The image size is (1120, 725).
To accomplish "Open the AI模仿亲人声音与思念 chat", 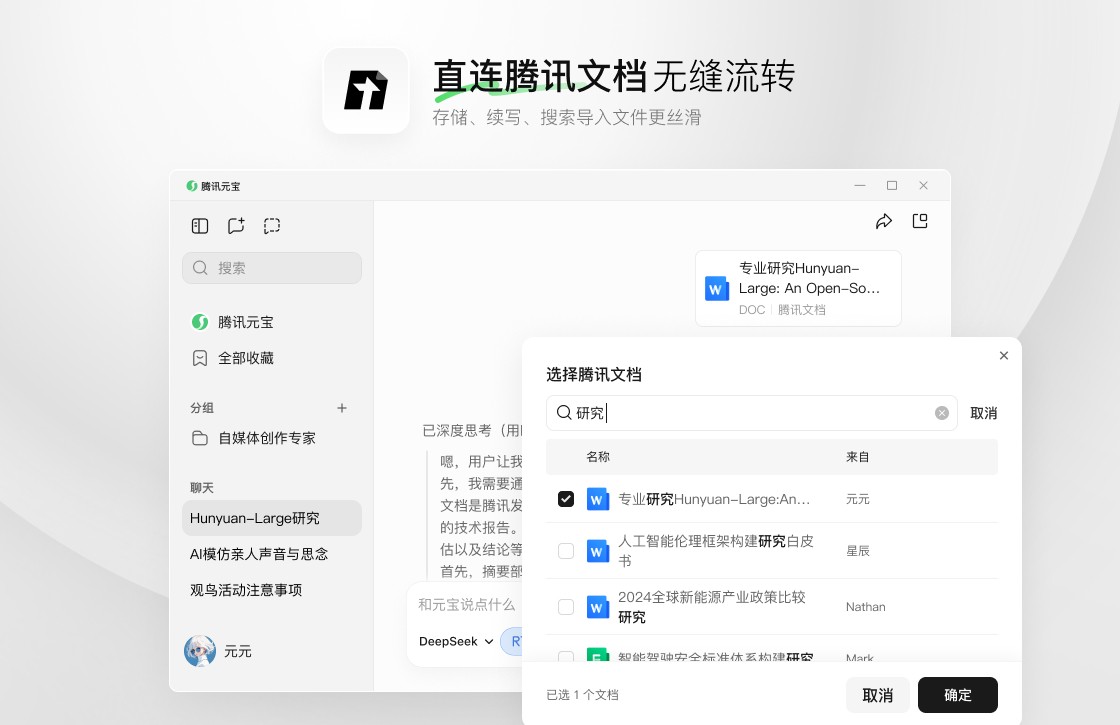I will tap(259, 554).
